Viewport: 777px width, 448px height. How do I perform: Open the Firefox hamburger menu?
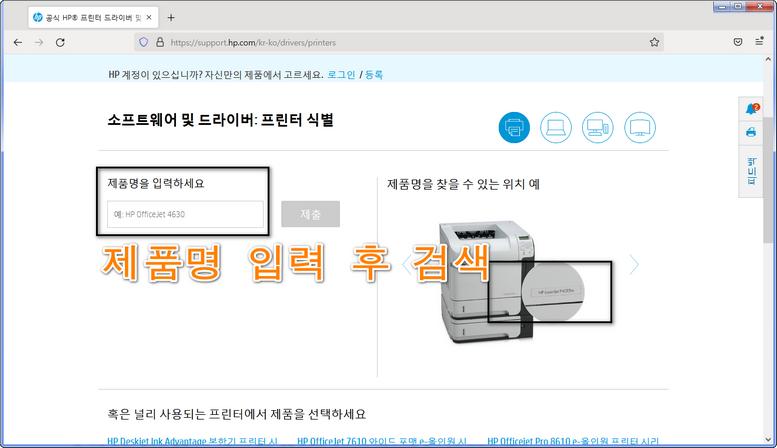(759, 42)
